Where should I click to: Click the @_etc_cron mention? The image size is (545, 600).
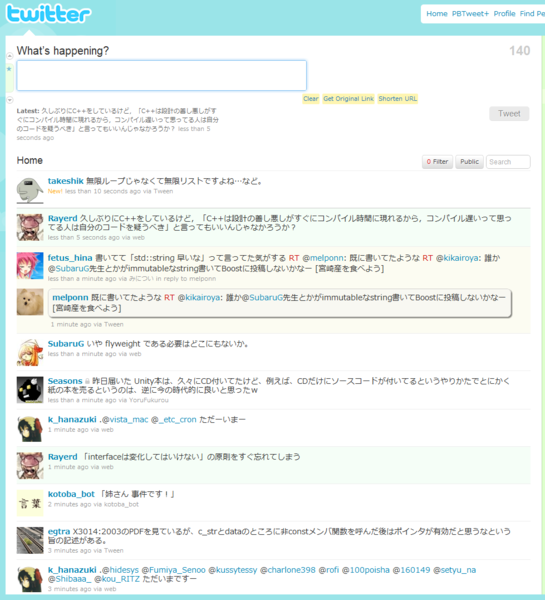pyautogui.click(x=174, y=420)
